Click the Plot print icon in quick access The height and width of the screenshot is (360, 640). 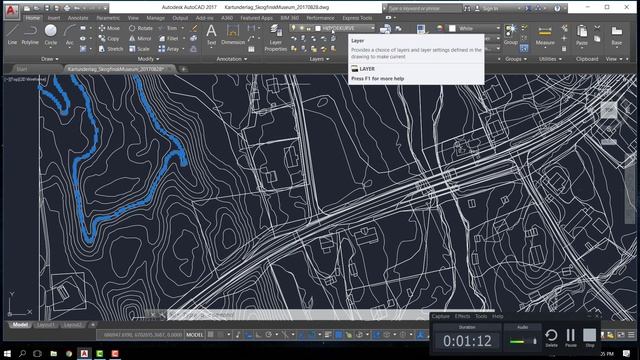click(x=67, y=8)
